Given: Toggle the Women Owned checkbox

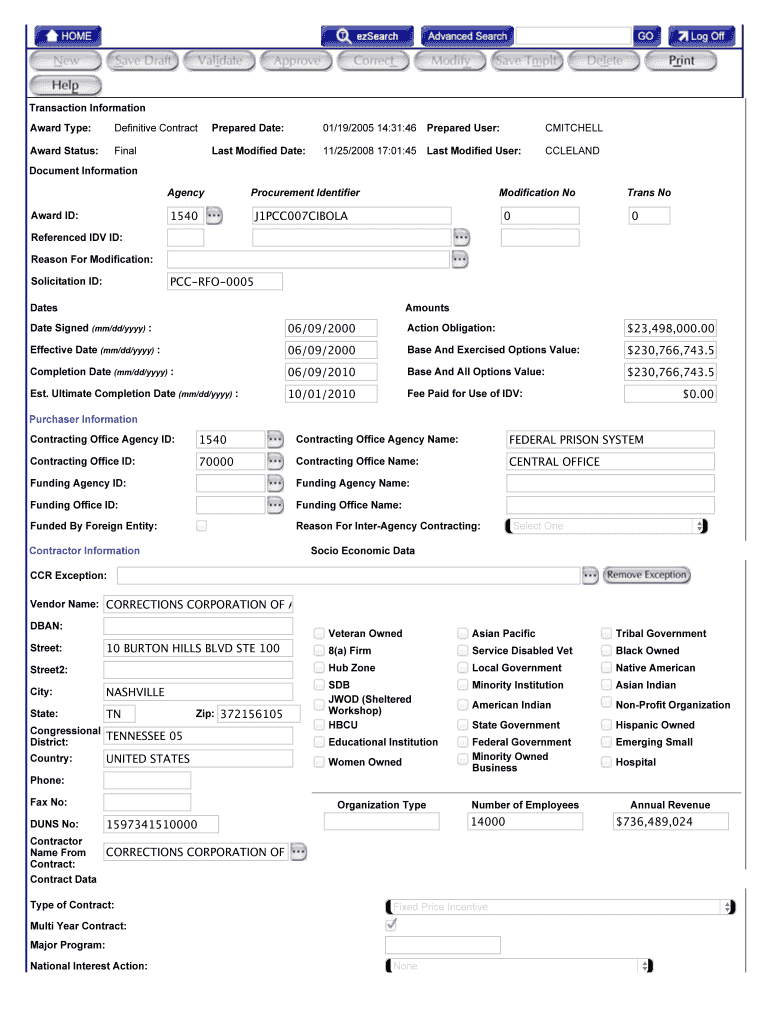Looking at the screenshot, I should coord(319,762).
